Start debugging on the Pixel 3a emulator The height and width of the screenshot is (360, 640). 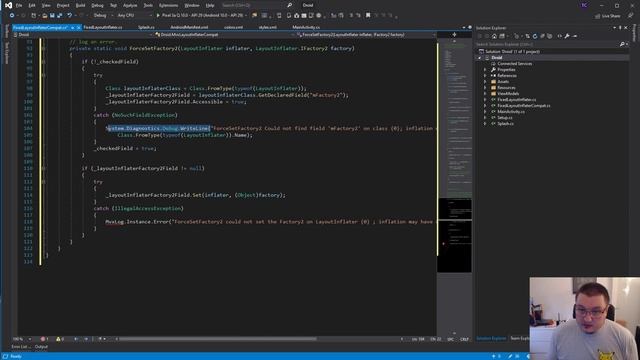200,16
